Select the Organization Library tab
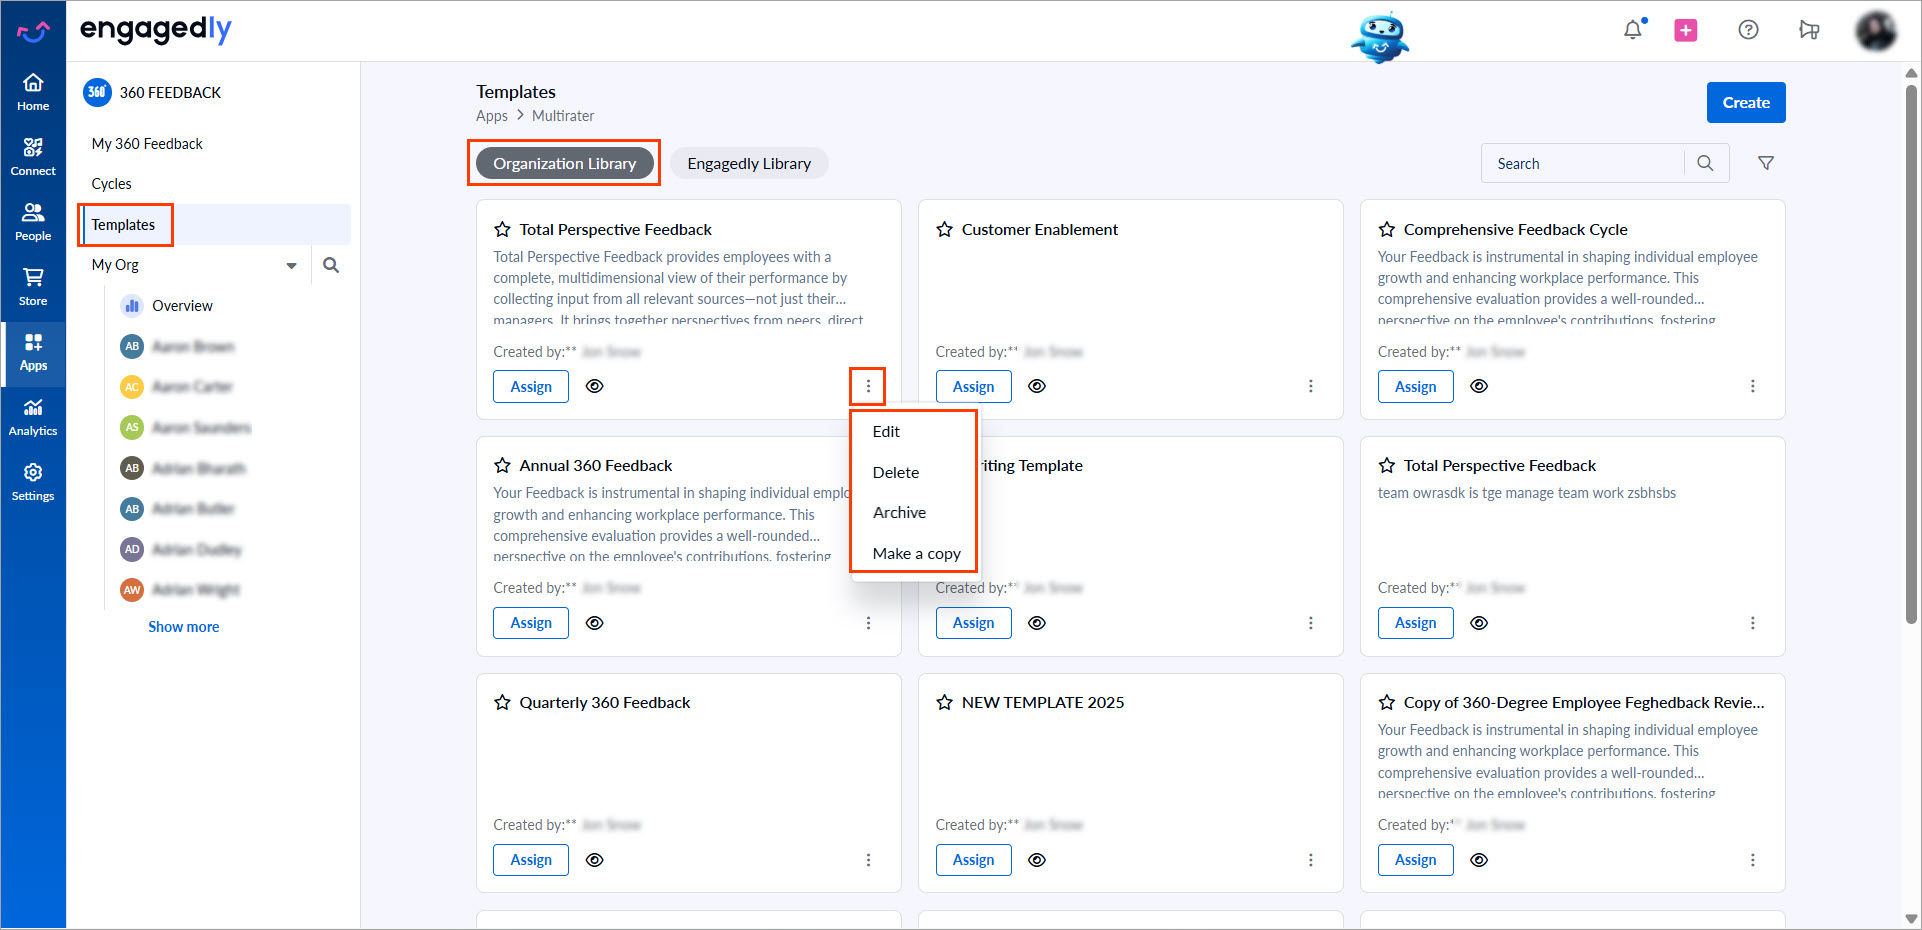 point(564,164)
